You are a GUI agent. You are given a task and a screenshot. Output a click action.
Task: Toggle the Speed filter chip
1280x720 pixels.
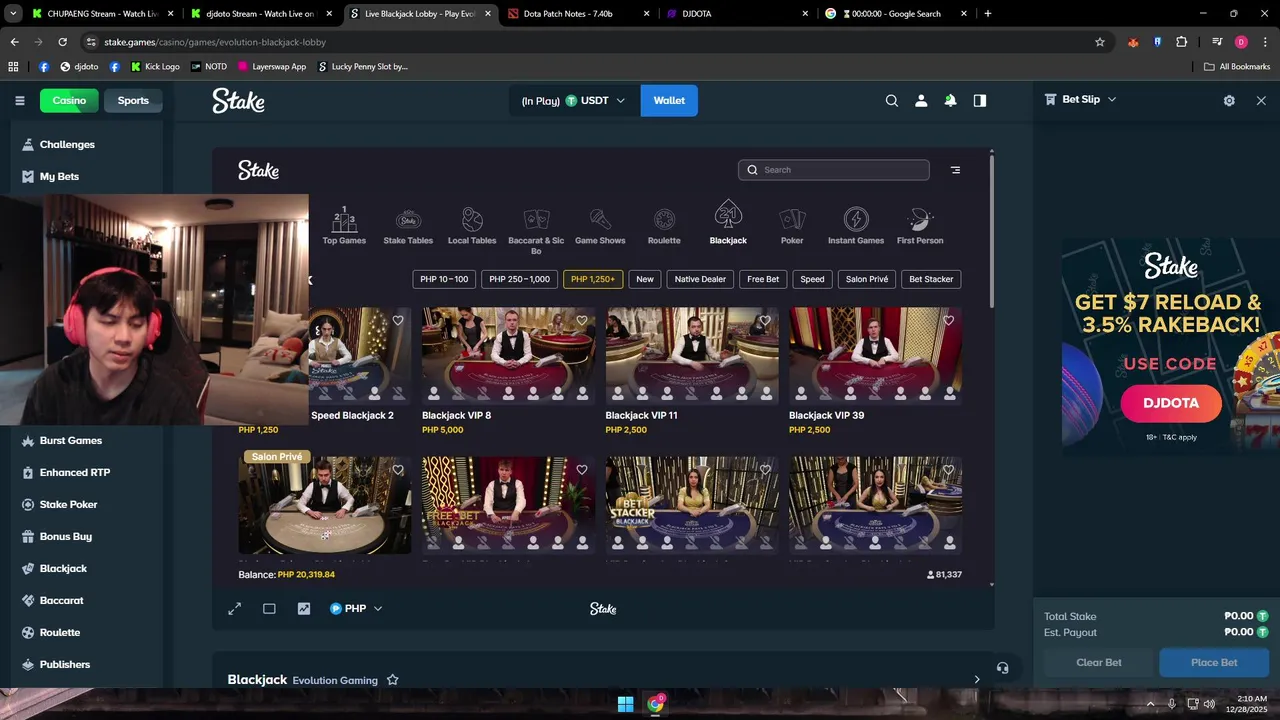pos(812,279)
